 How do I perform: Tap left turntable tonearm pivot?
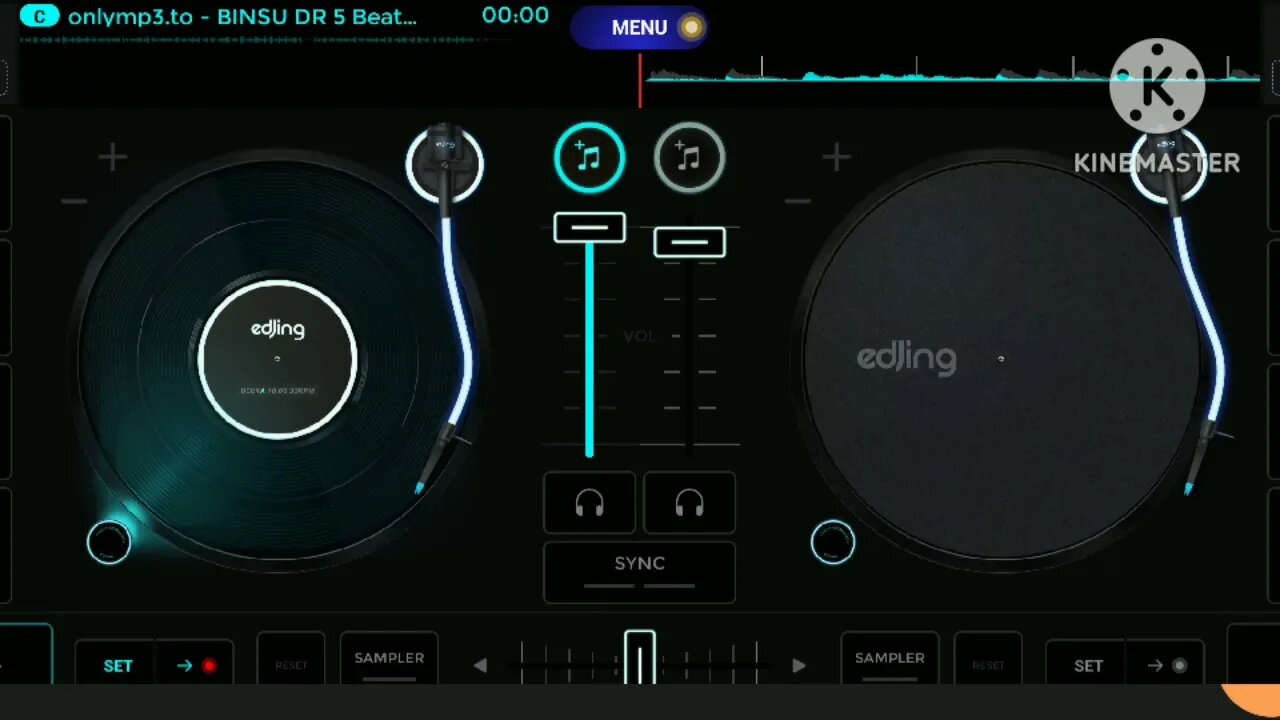click(445, 163)
